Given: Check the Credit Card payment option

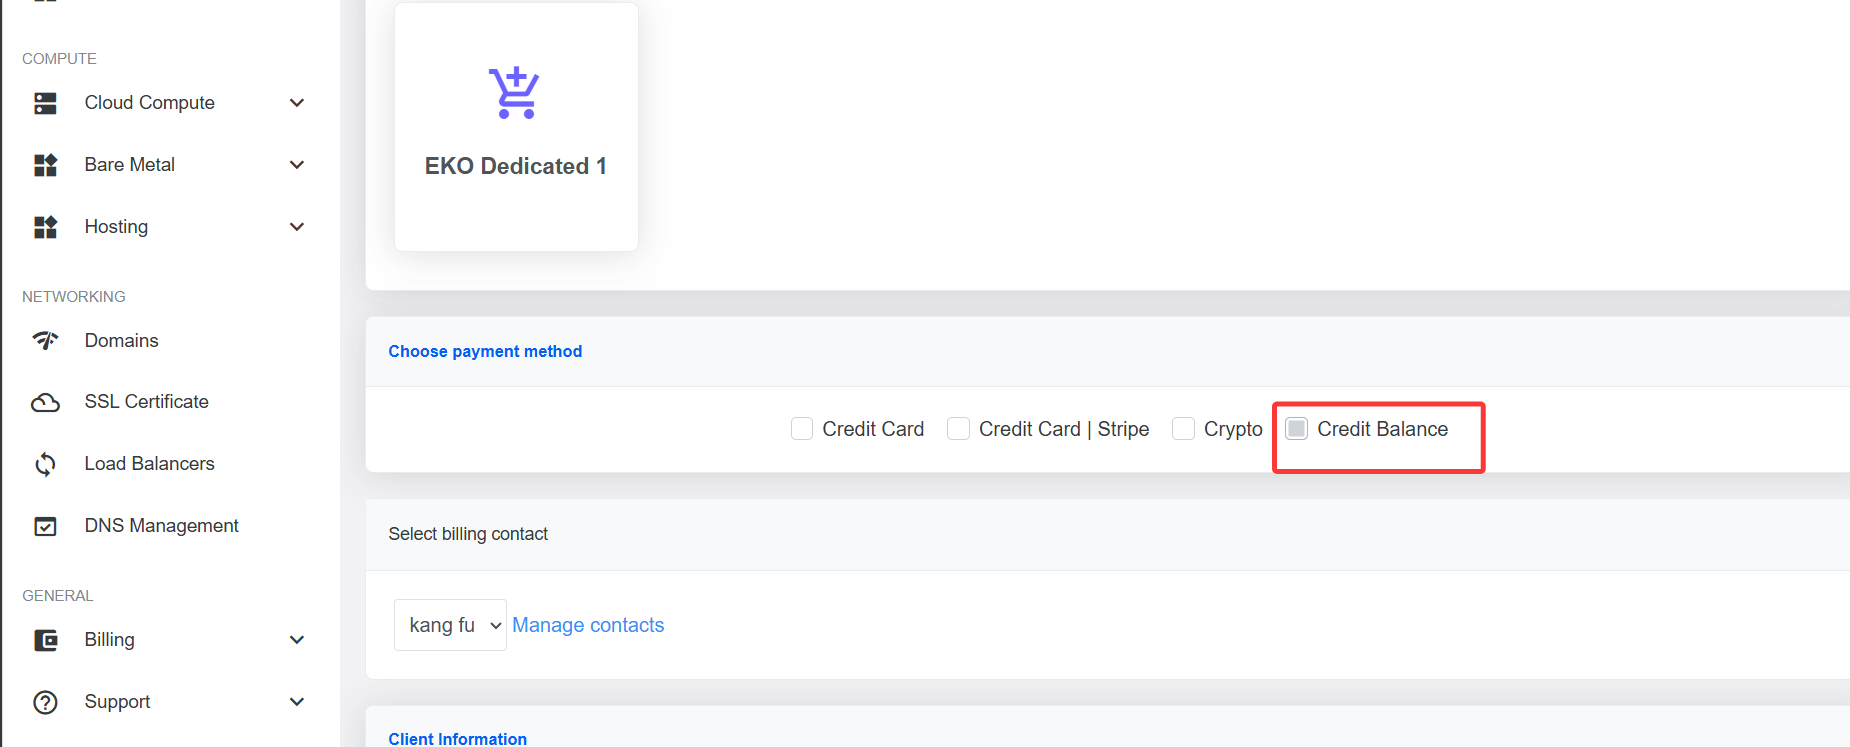Looking at the screenshot, I should click(x=802, y=429).
